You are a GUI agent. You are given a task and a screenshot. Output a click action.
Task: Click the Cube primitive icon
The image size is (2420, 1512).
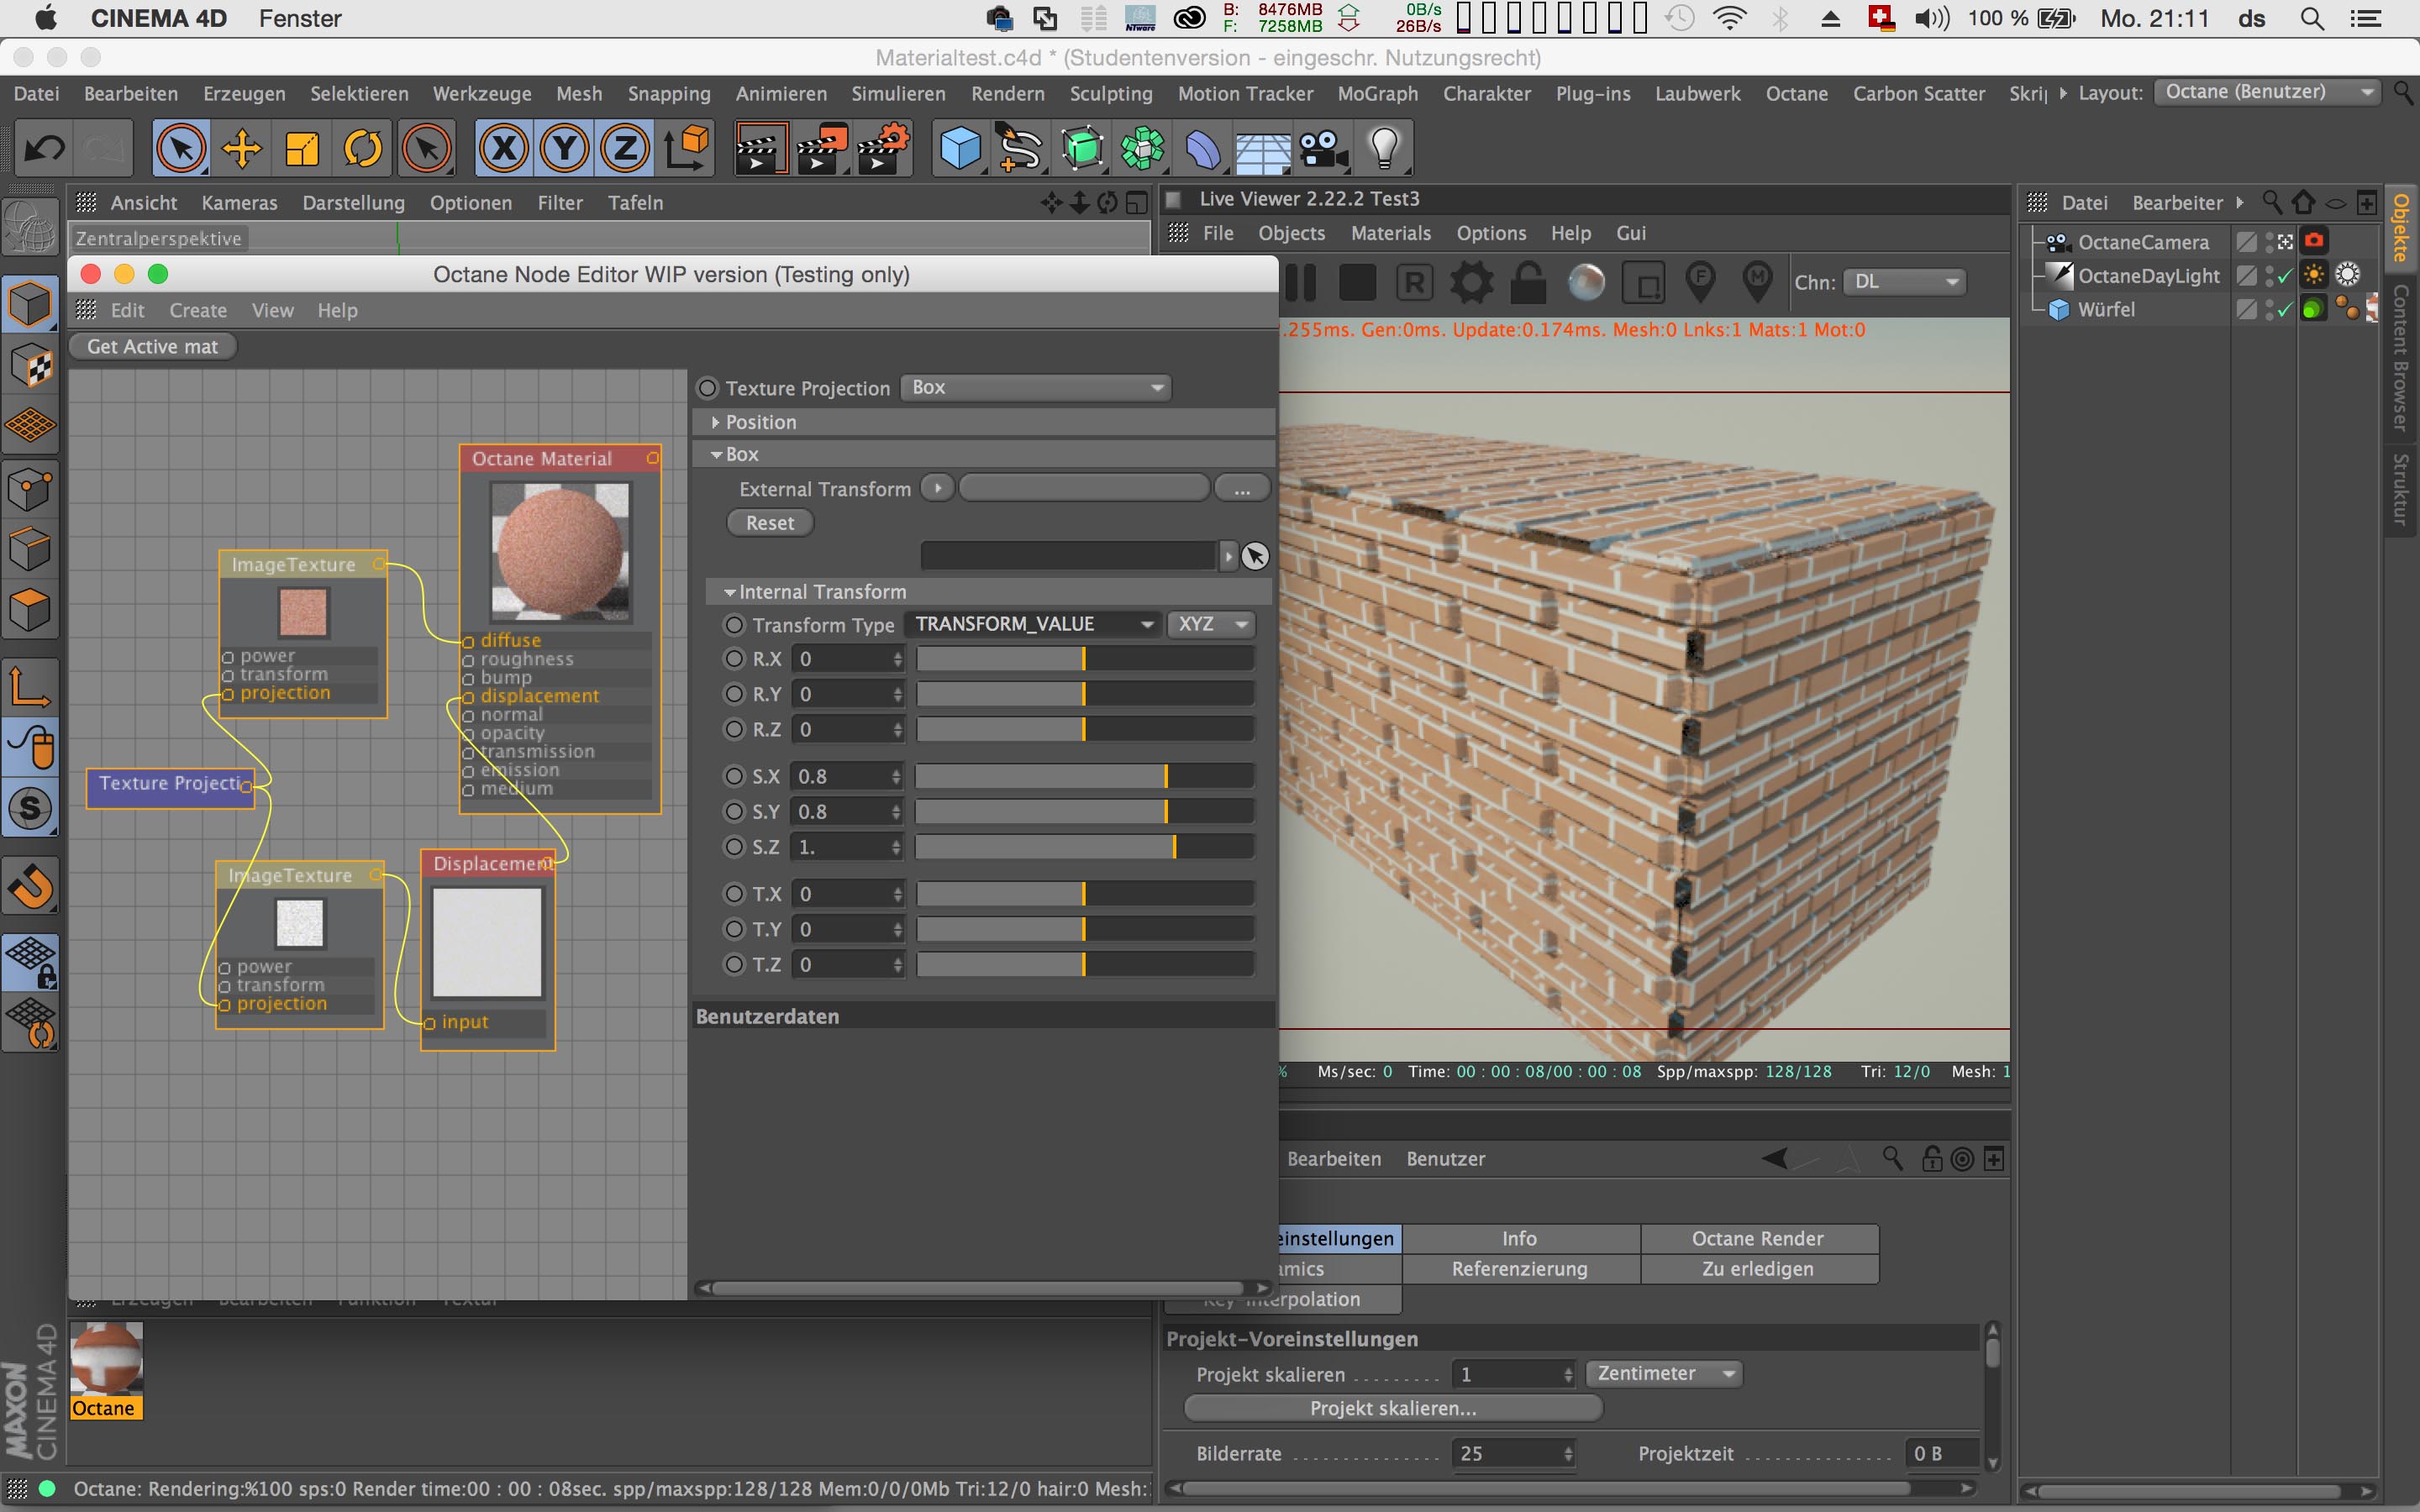tap(960, 149)
